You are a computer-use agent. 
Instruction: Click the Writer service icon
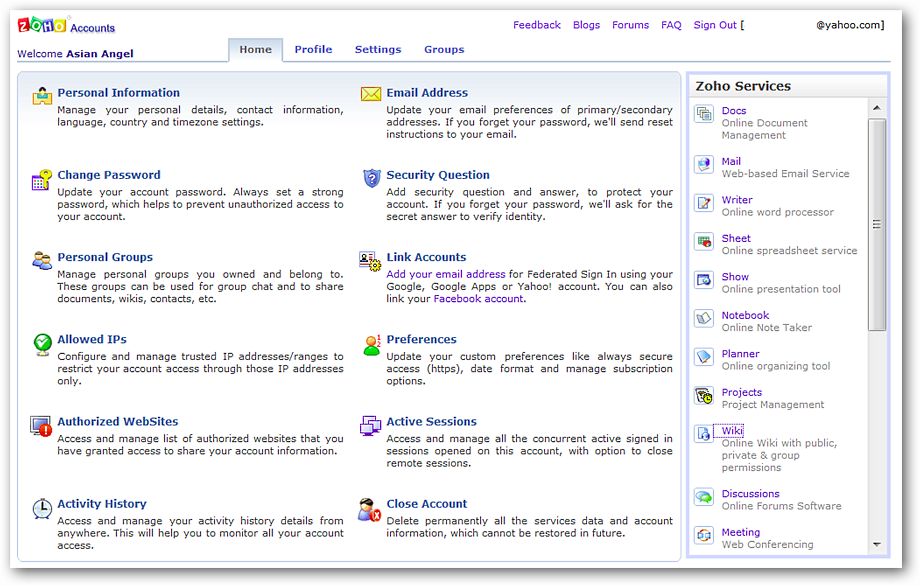pyautogui.click(x=703, y=202)
